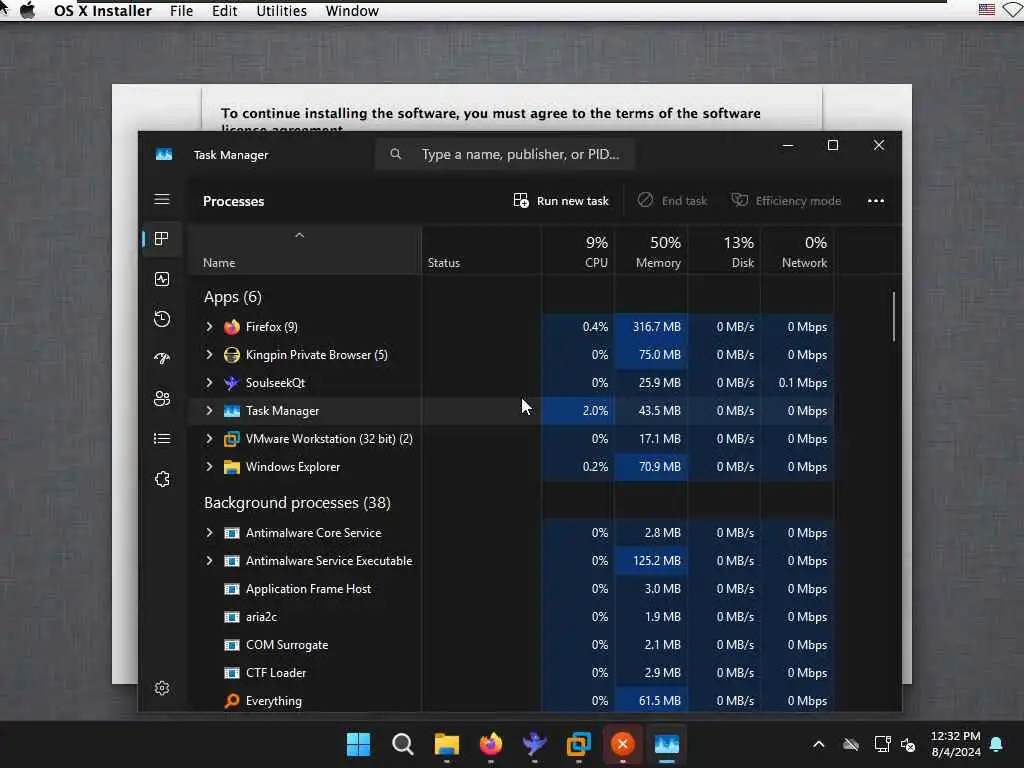The width and height of the screenshot is (1024, 768).
Task: Sort by the Network column header
Action: (797, 251)
